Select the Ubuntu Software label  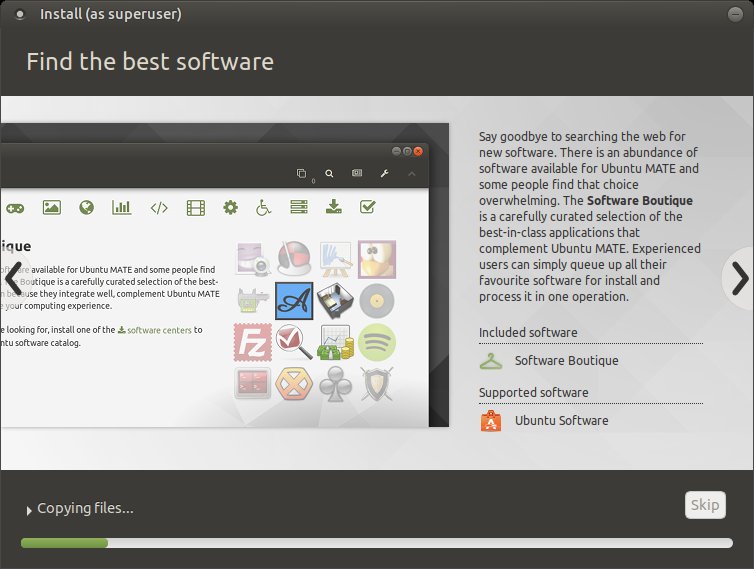click(x=561, y=421)
